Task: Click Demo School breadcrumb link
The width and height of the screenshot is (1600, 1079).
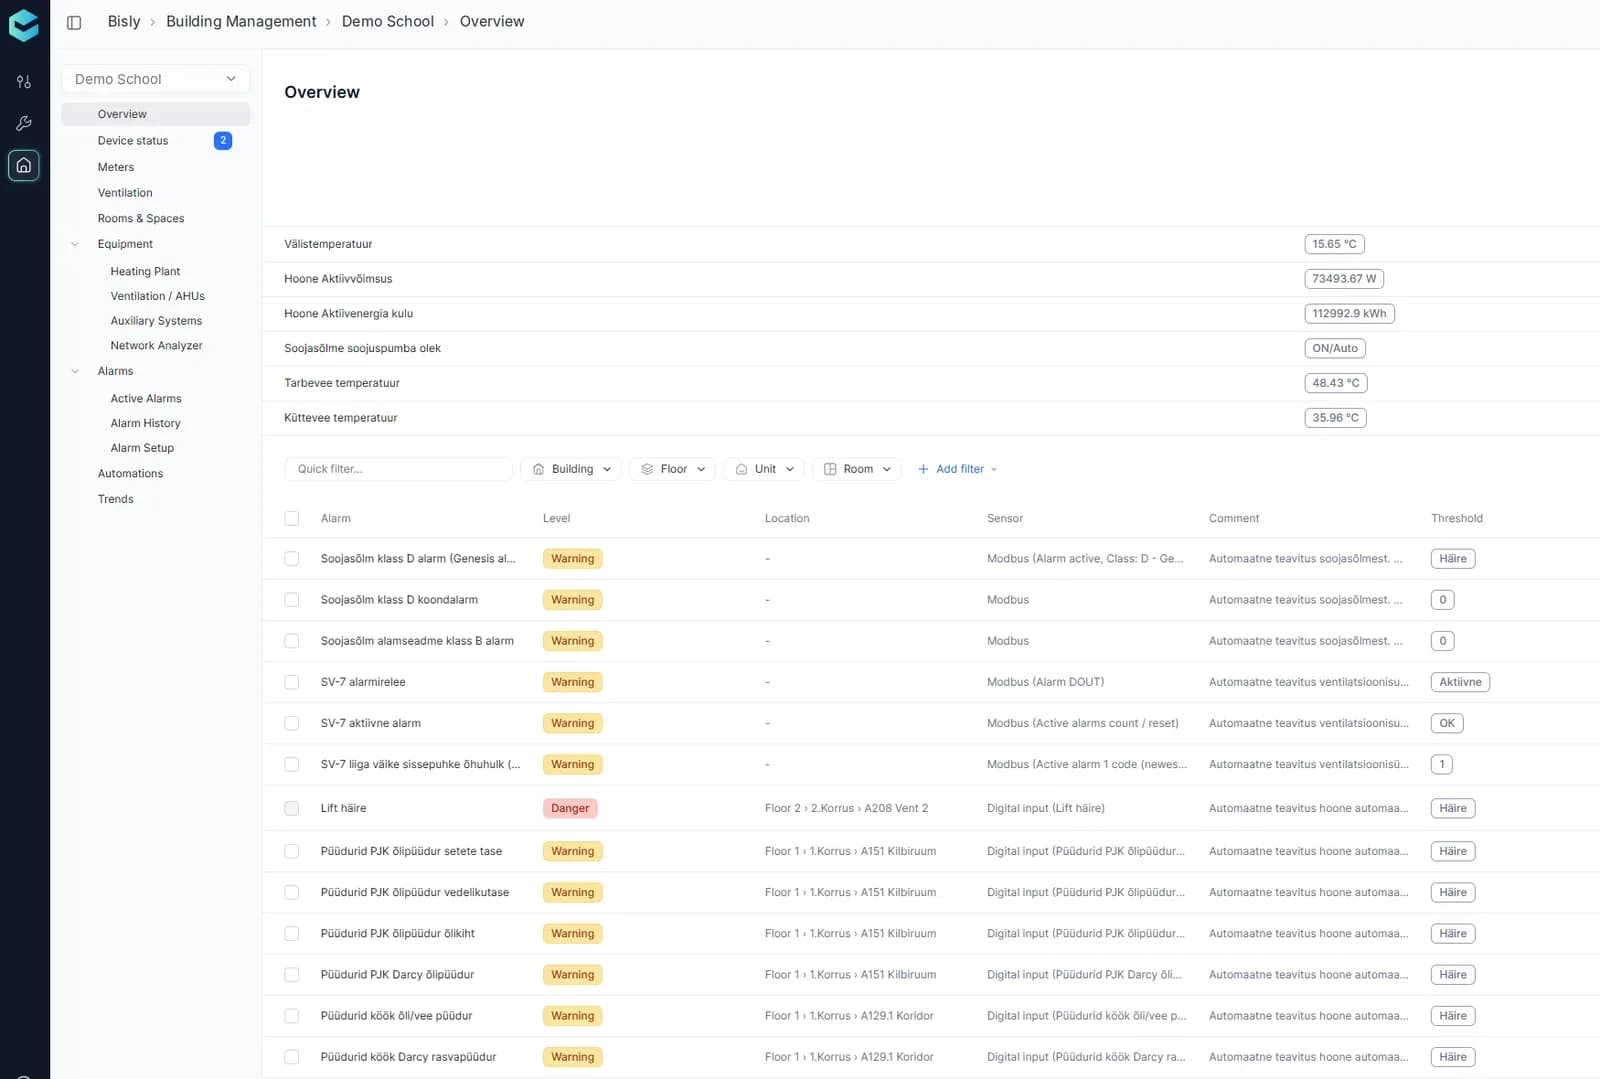Action: (x=388, y=22)
